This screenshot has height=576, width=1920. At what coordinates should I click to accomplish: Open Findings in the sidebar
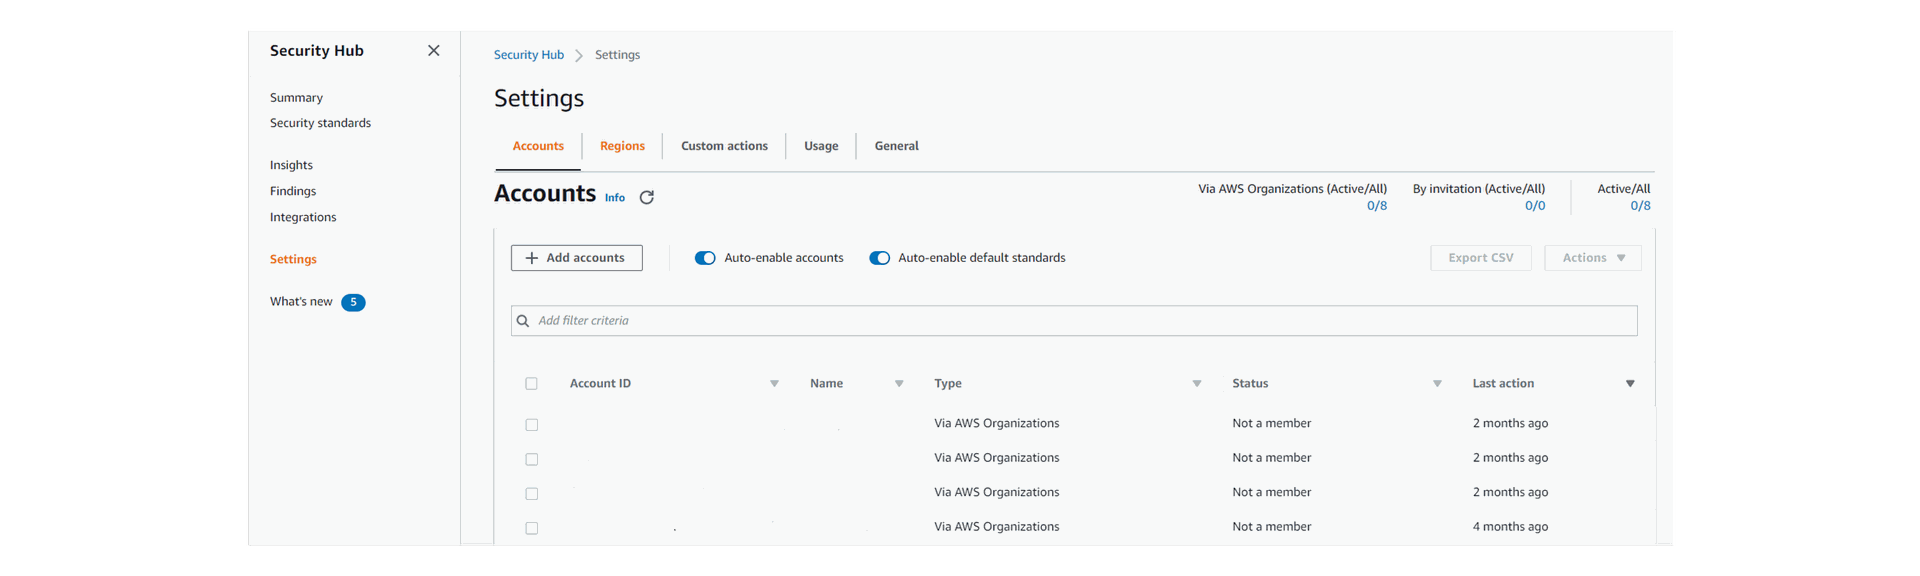click(293, 191)
